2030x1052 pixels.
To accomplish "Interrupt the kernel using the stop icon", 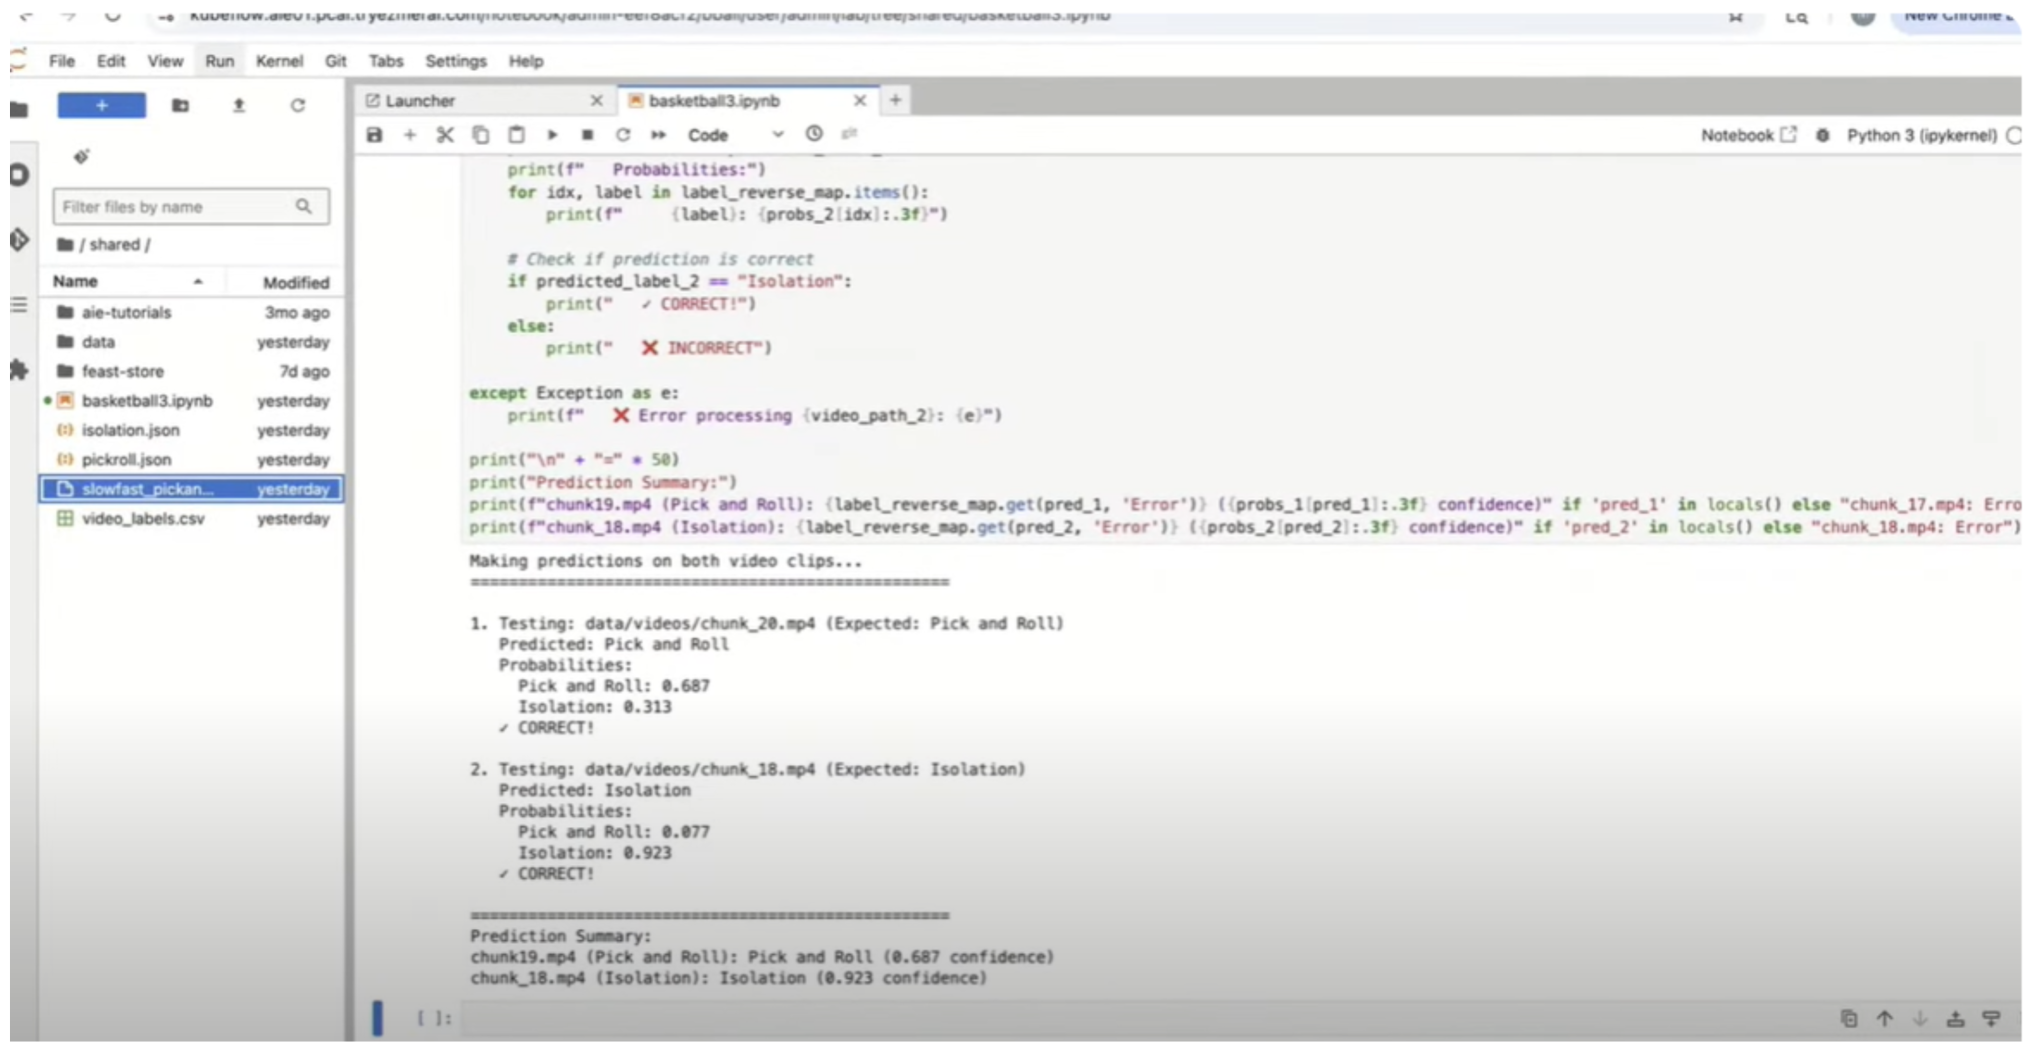I will click(x=587, y=135).
